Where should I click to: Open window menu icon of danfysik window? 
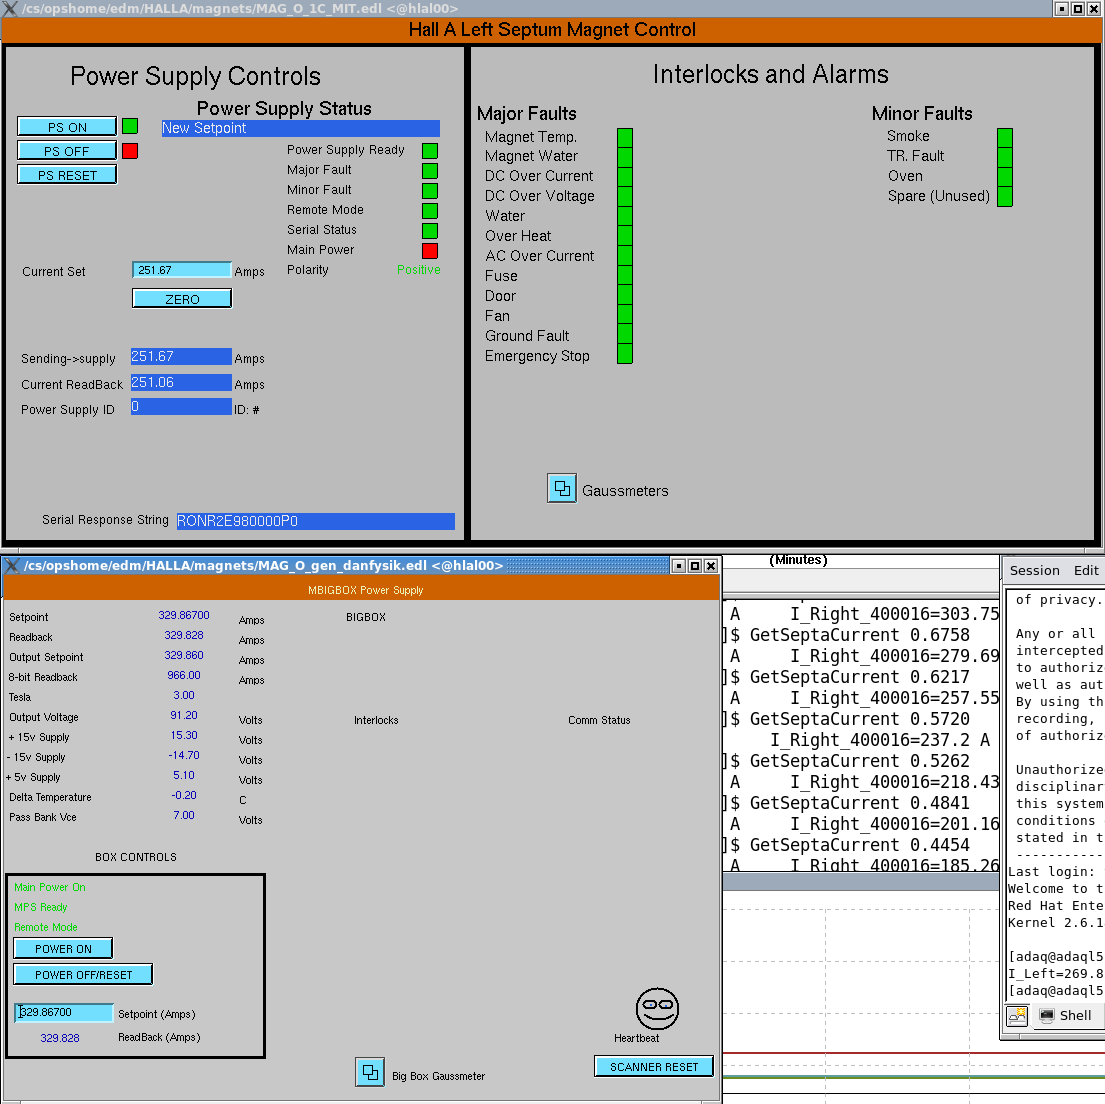[x=12, y=565]
